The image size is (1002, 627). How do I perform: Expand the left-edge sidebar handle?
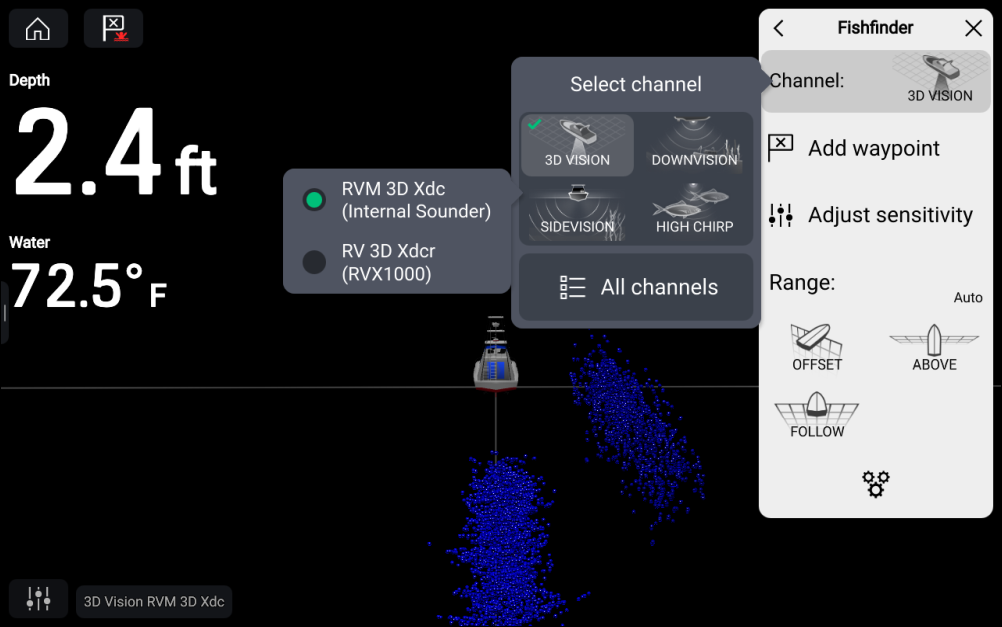point(5,313)
